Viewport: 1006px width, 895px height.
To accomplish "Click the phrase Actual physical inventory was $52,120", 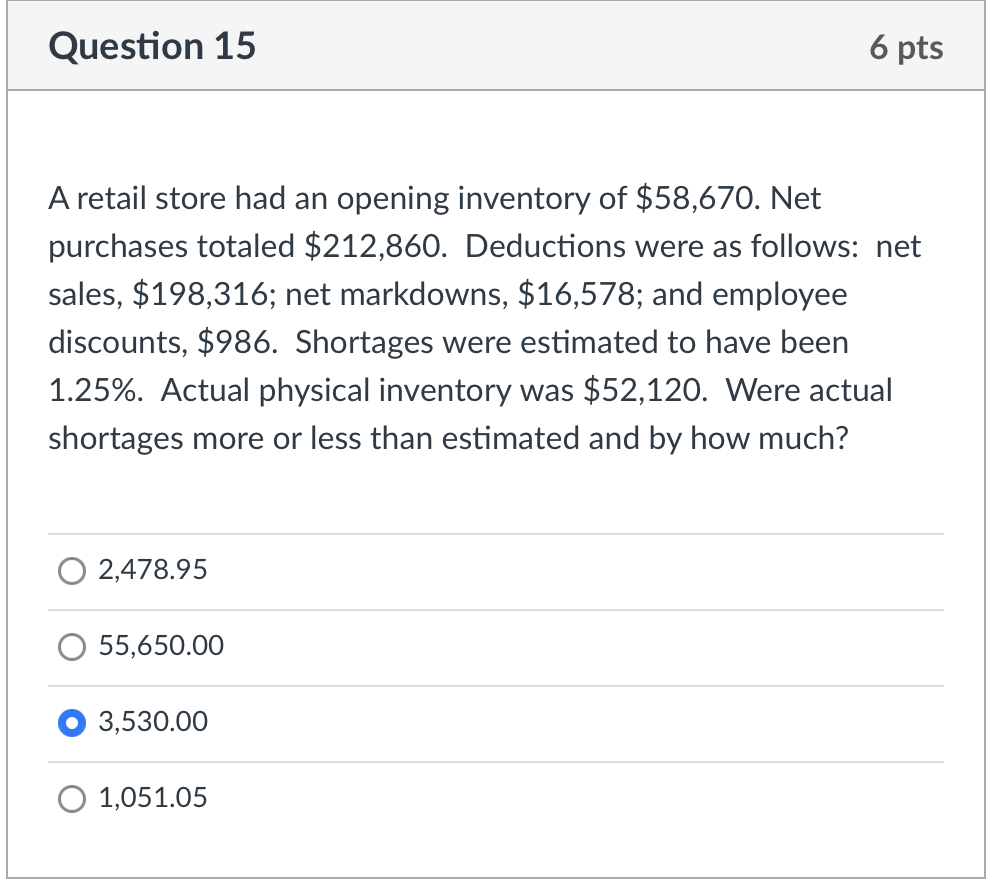I will pyautogui.click(x=430, y=390).
